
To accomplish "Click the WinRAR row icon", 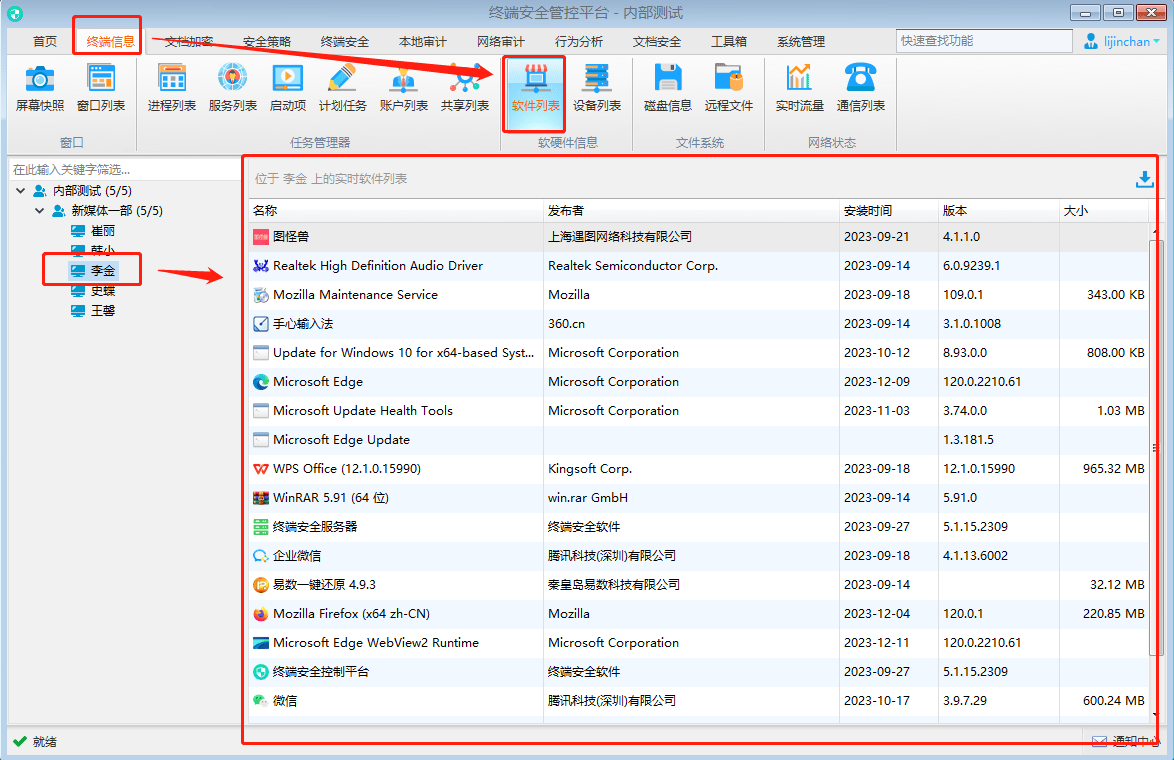I will (261, 498).
